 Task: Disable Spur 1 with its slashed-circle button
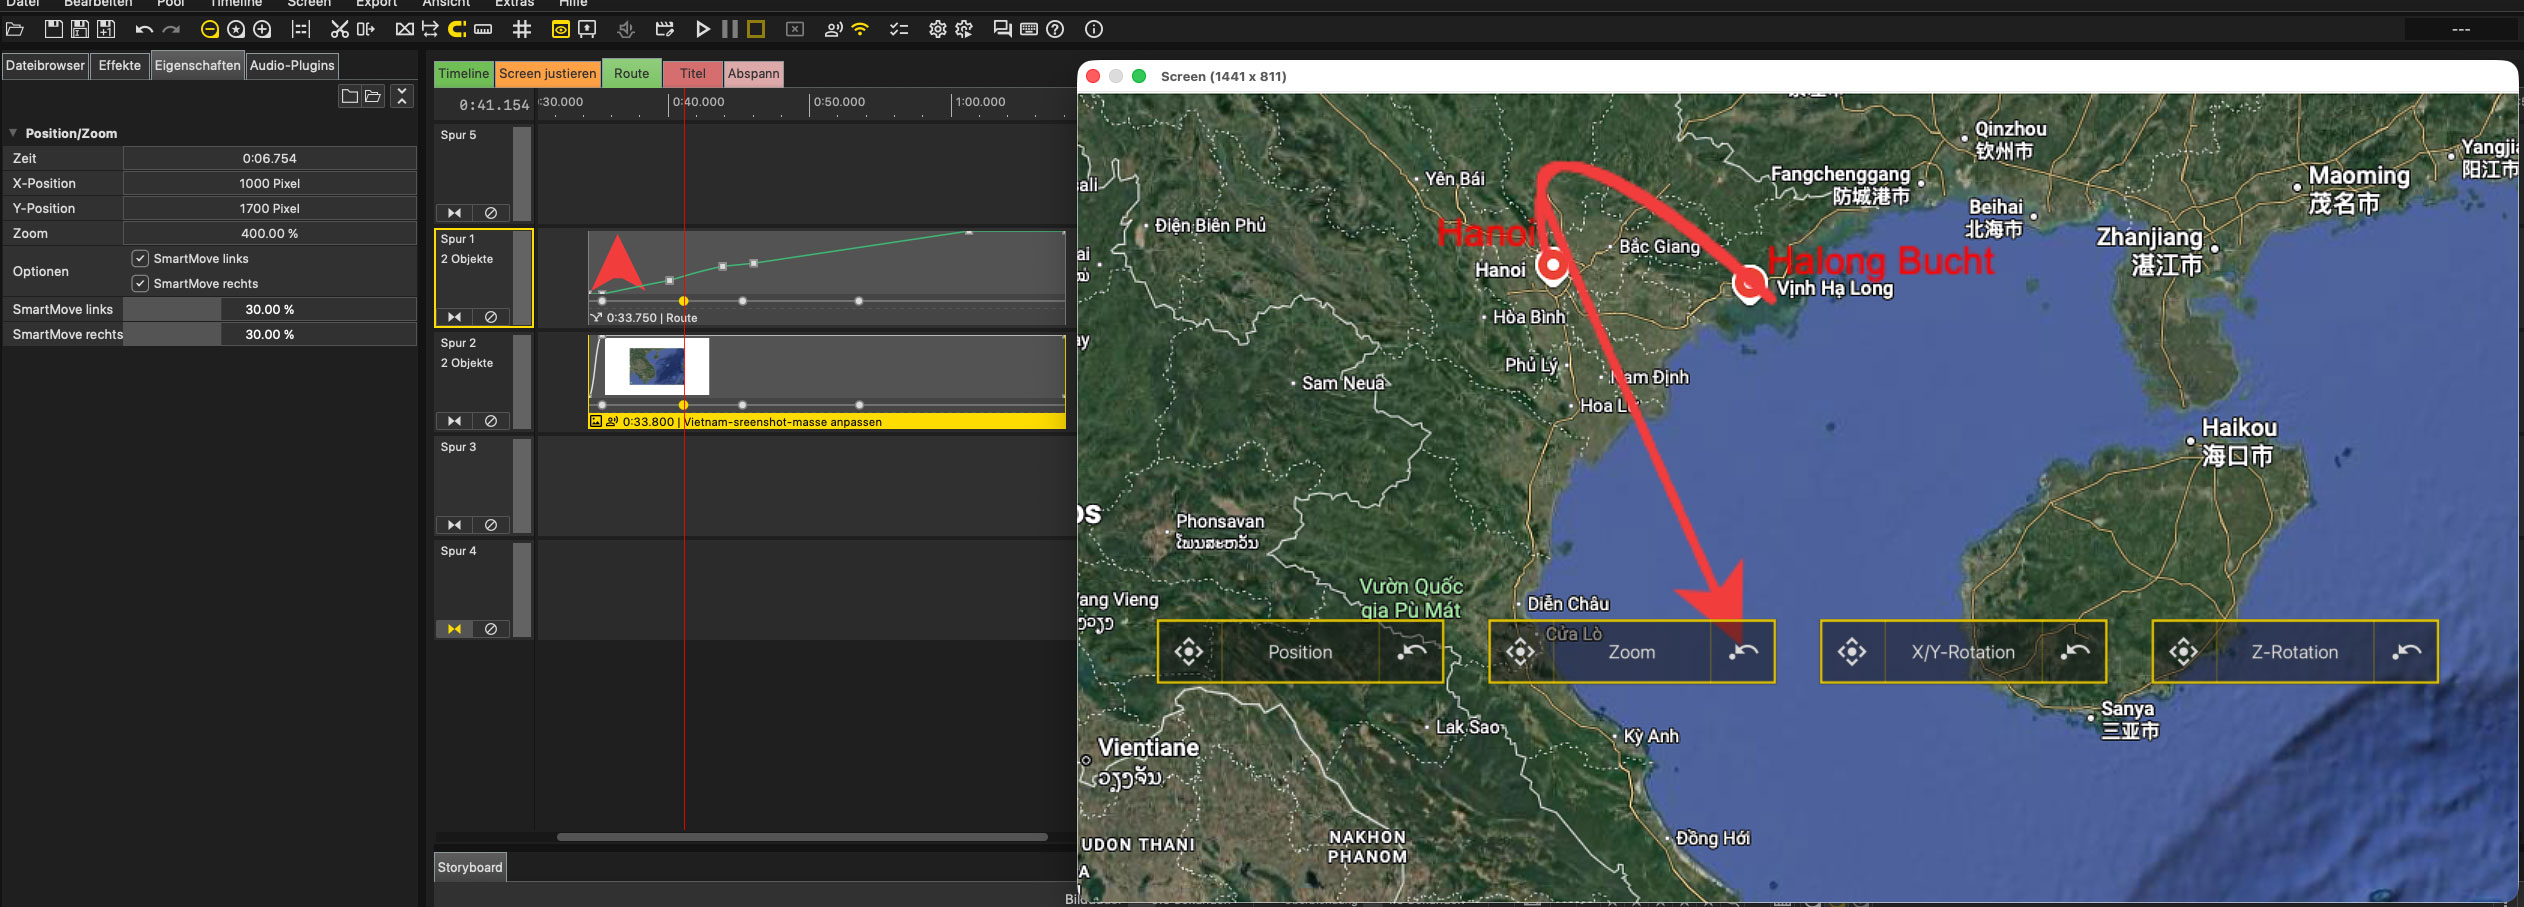[x=491, y=317]
